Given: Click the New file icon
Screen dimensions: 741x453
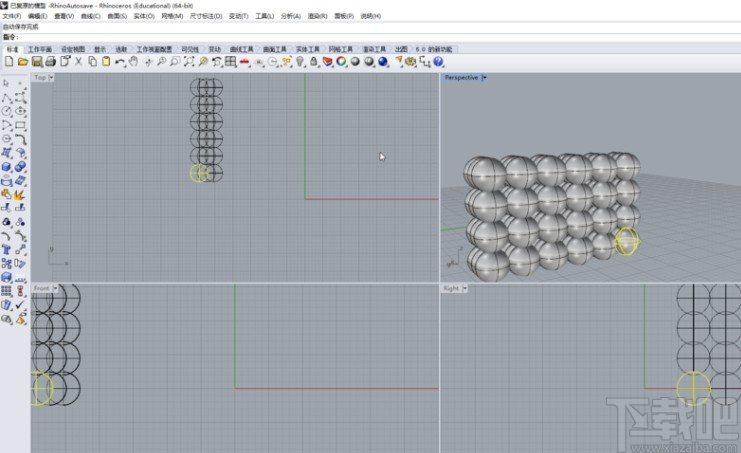Looking at the screenshot, I should click(8, 62).
